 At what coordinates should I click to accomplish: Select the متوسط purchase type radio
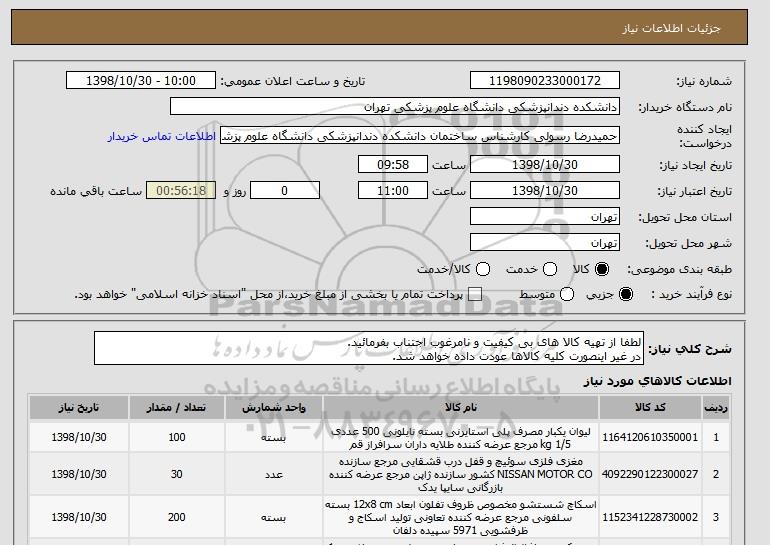click(x=567, y=294)
